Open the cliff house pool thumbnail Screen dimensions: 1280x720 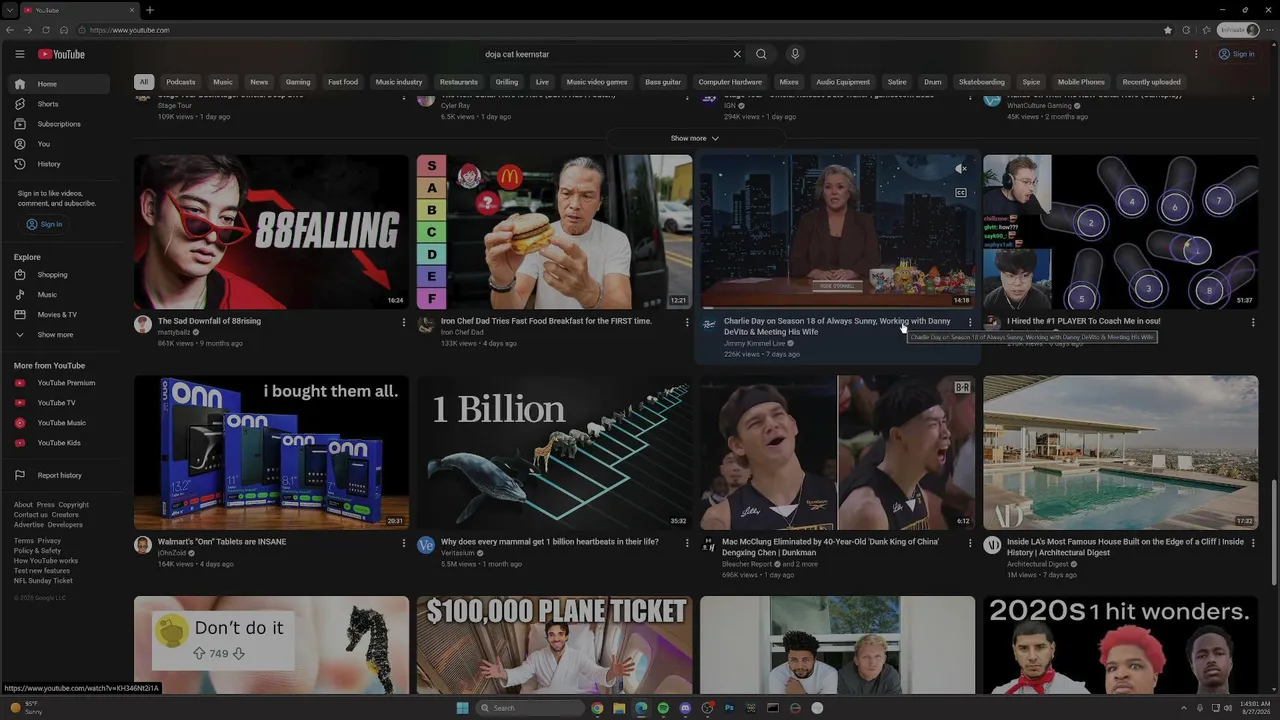point(1121,453)
